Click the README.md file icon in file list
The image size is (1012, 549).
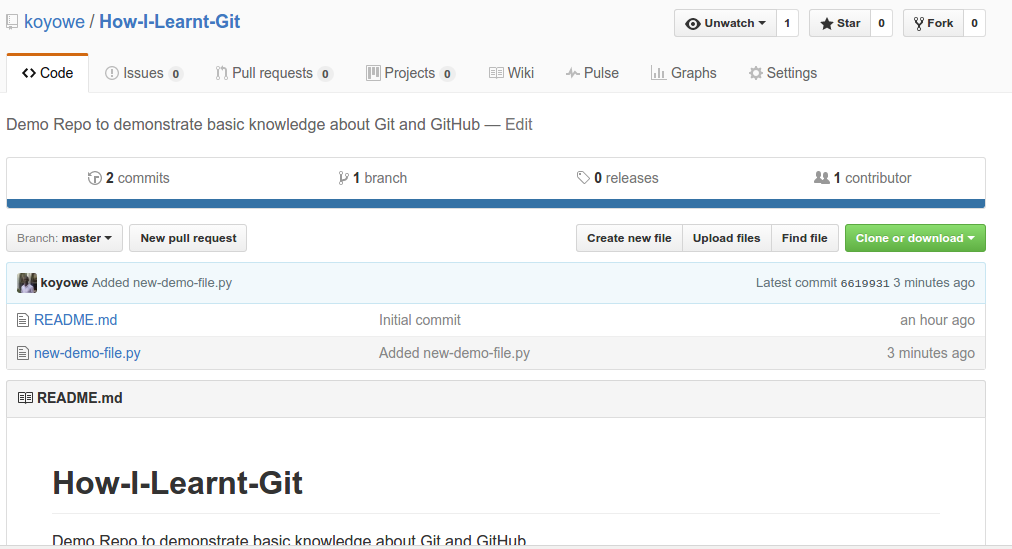pos(24,320)
